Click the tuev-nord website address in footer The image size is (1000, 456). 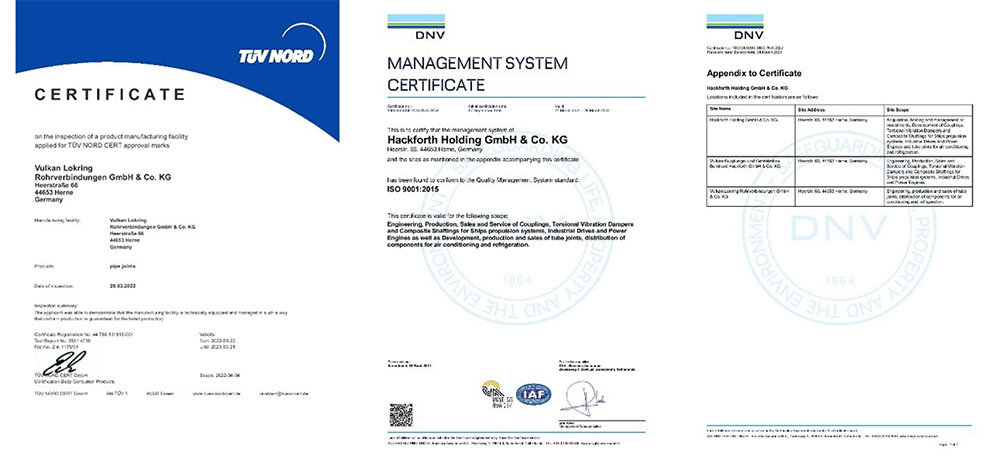[x=219, y=394]
